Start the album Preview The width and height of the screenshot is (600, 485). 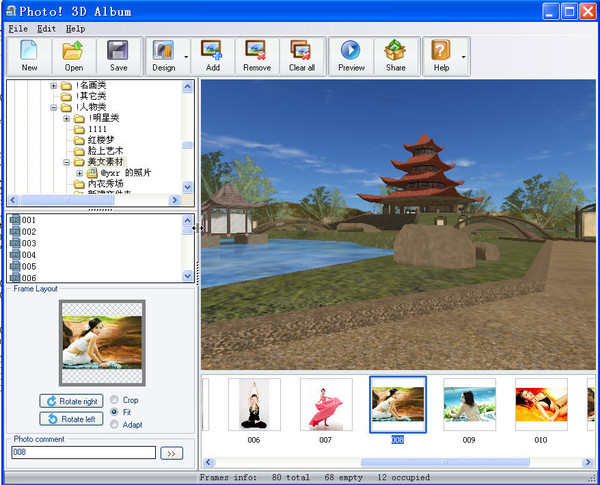351,50
